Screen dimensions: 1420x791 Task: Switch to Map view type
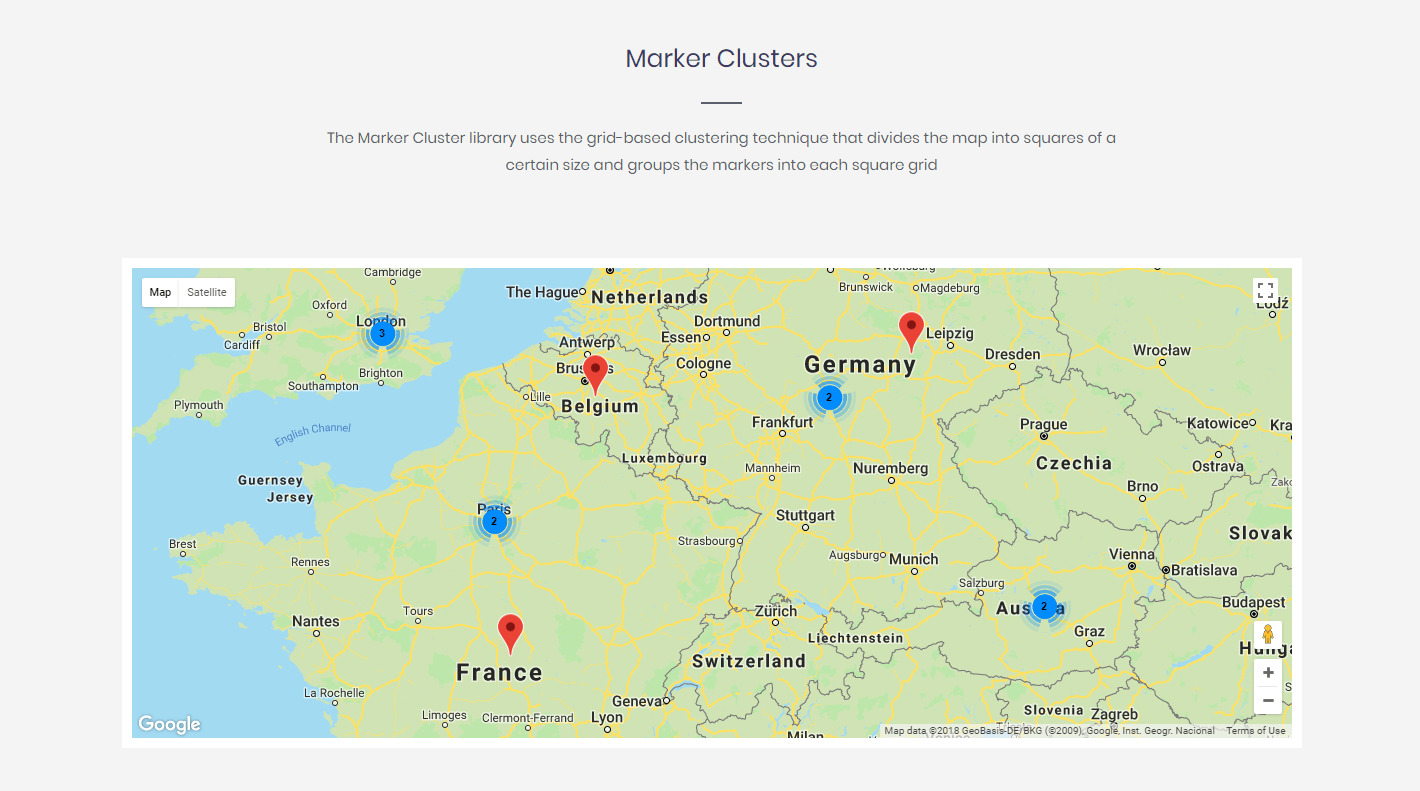point(160,292)
